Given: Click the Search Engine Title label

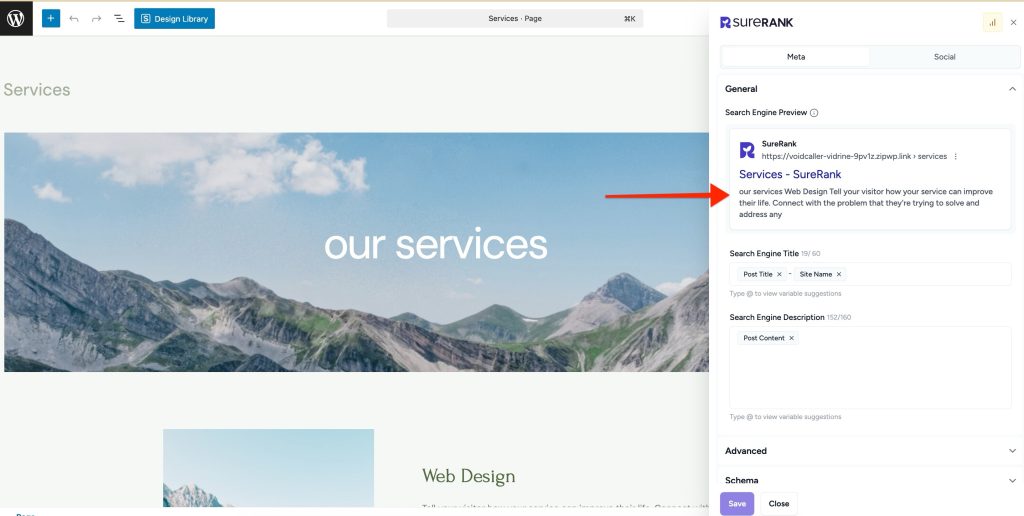Looking at the screenshot, I should pos(763,253).
